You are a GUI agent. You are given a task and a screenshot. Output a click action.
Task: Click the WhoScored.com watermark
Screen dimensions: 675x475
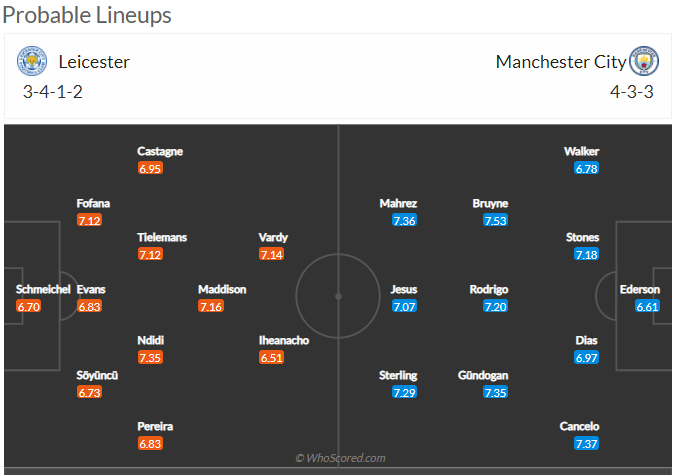341,458
